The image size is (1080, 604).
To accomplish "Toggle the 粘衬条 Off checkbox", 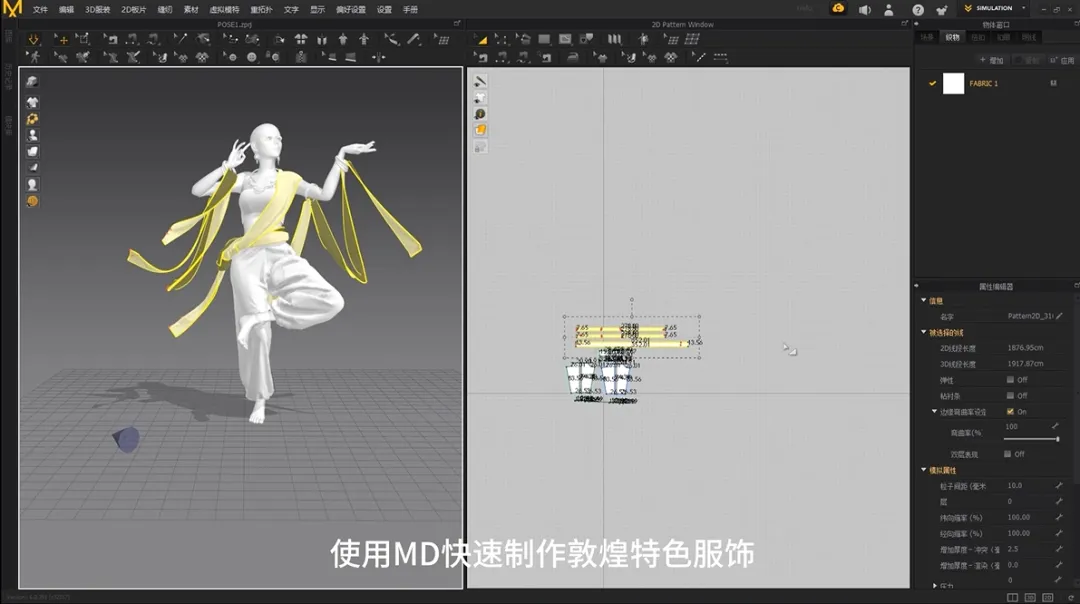I will tap(1010, 395).
